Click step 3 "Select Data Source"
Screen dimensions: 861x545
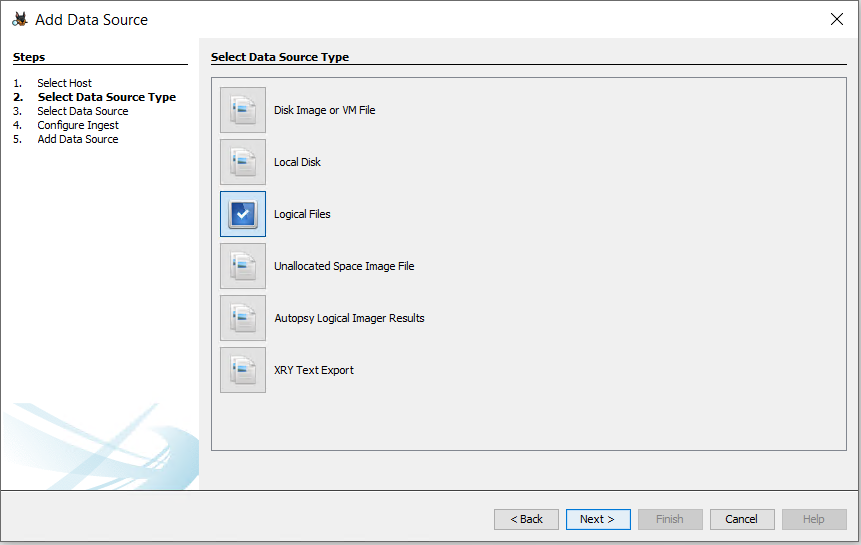coord(82,111)
